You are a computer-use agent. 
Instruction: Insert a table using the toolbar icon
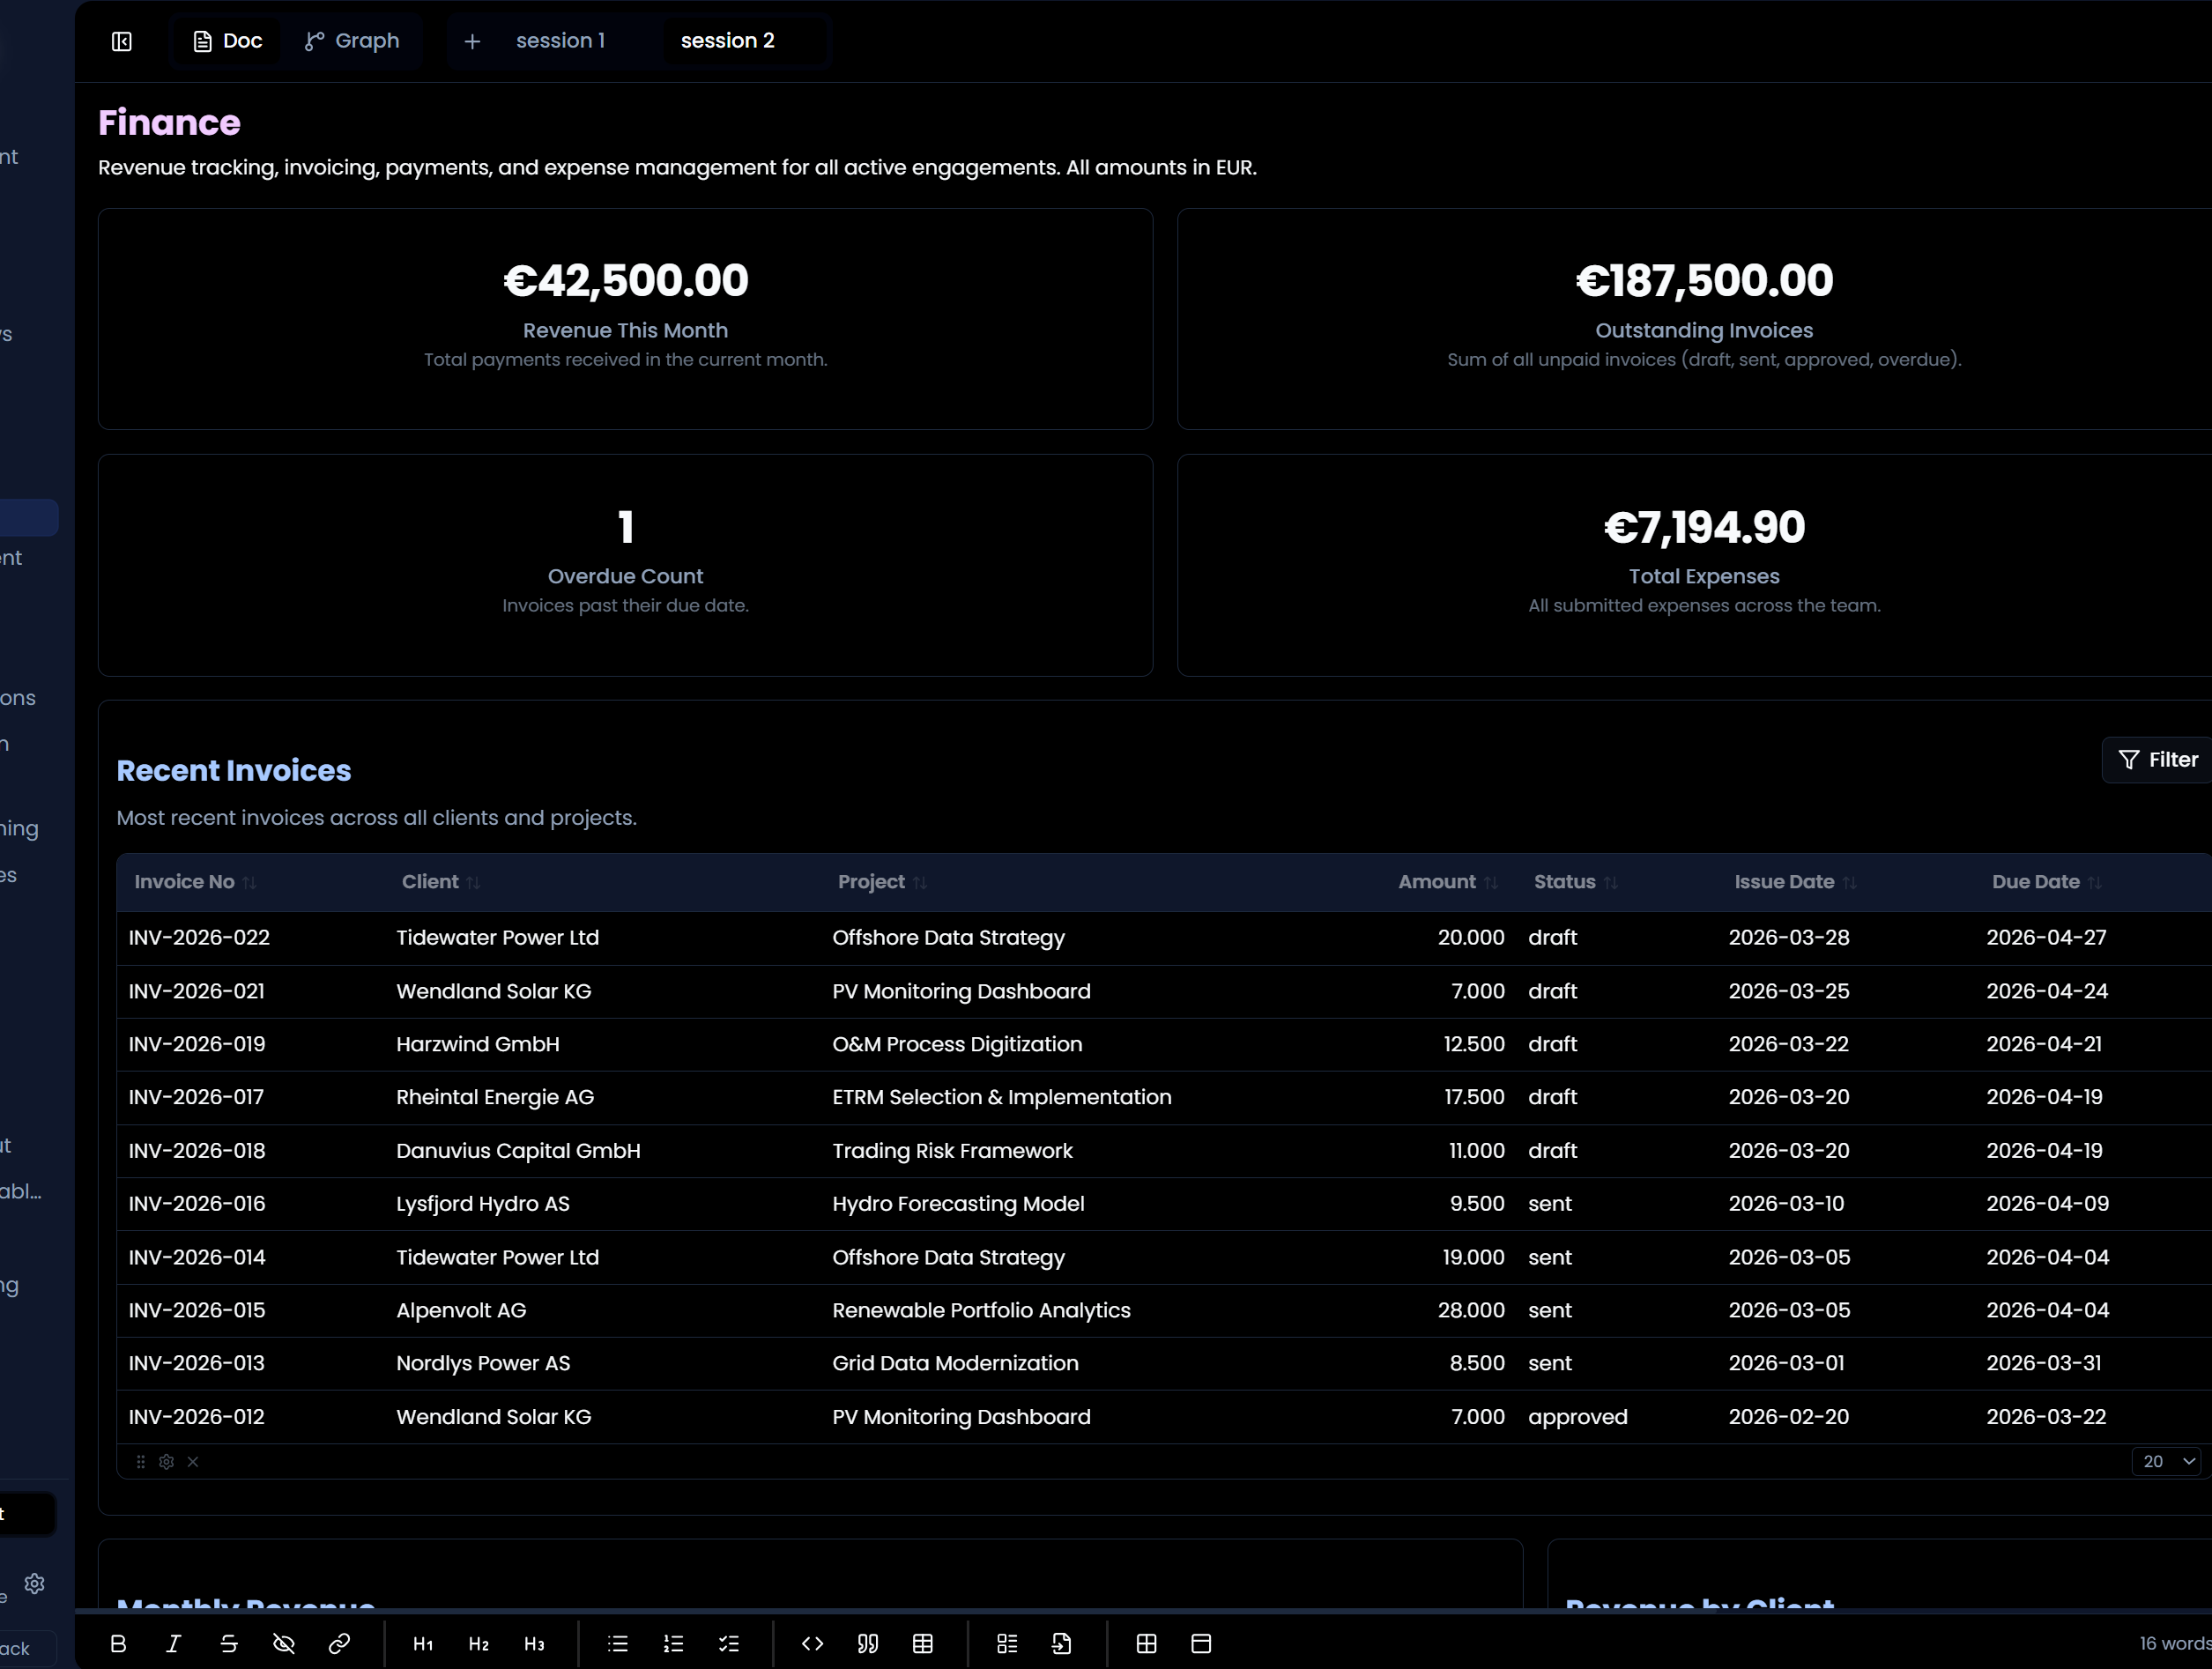click(922, 1643)
